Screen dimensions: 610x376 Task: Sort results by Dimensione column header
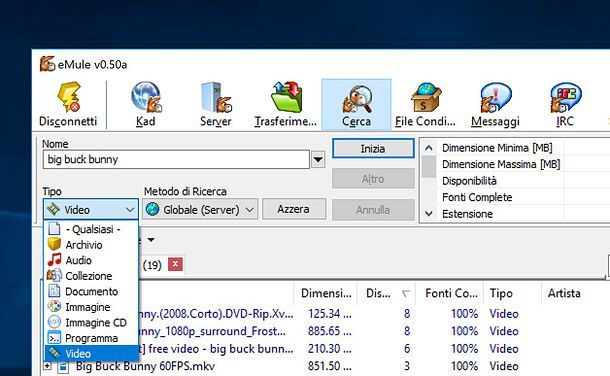tap(326, 293)
